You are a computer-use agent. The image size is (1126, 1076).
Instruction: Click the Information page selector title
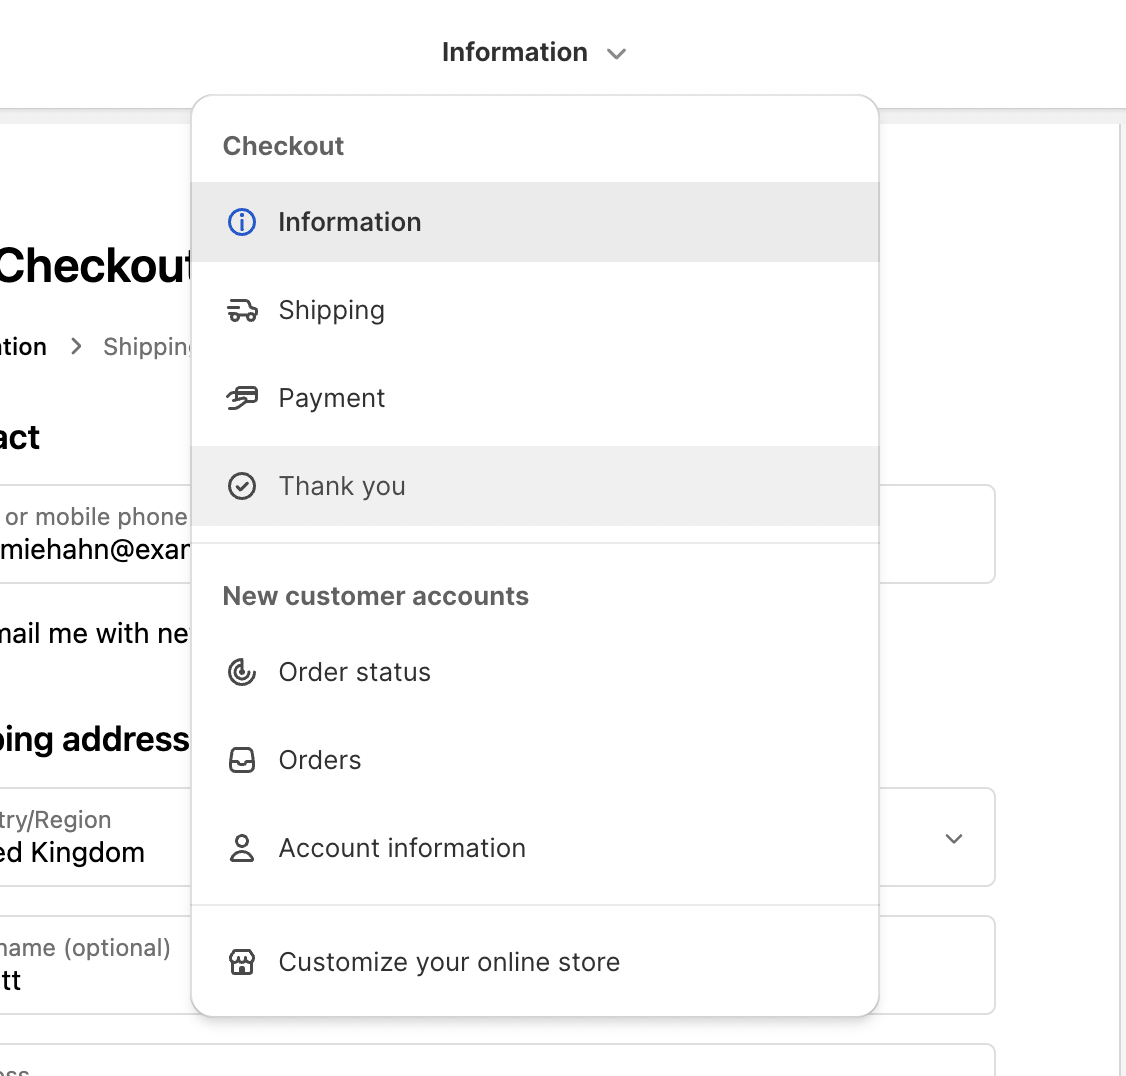click(514, 52)
